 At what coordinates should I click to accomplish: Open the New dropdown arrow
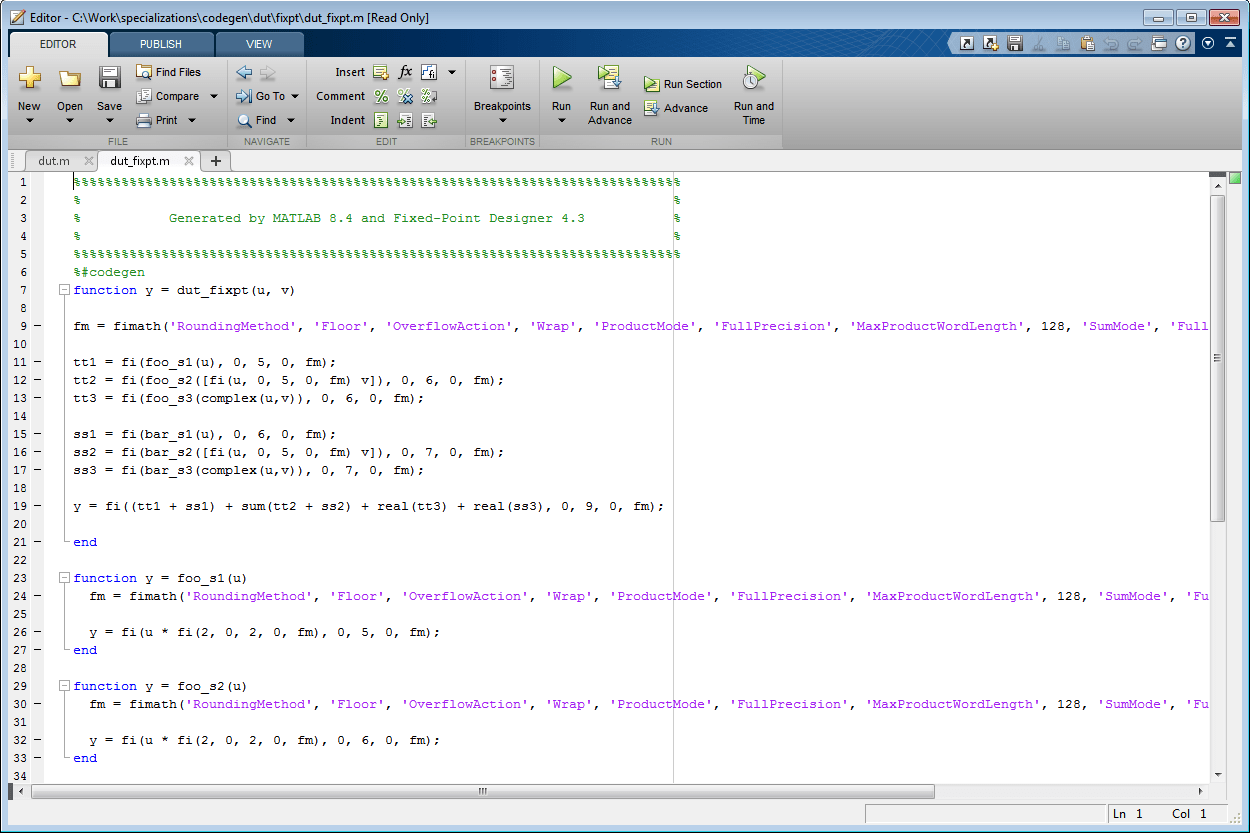(x=29, y=121)
